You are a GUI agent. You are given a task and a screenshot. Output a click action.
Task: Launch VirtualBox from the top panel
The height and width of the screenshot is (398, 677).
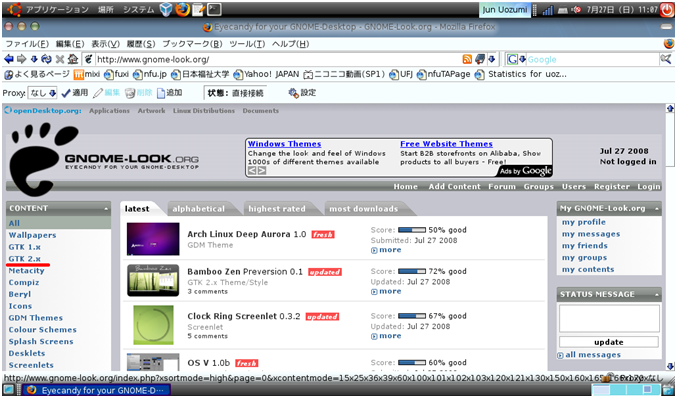[x=166, y=9]
